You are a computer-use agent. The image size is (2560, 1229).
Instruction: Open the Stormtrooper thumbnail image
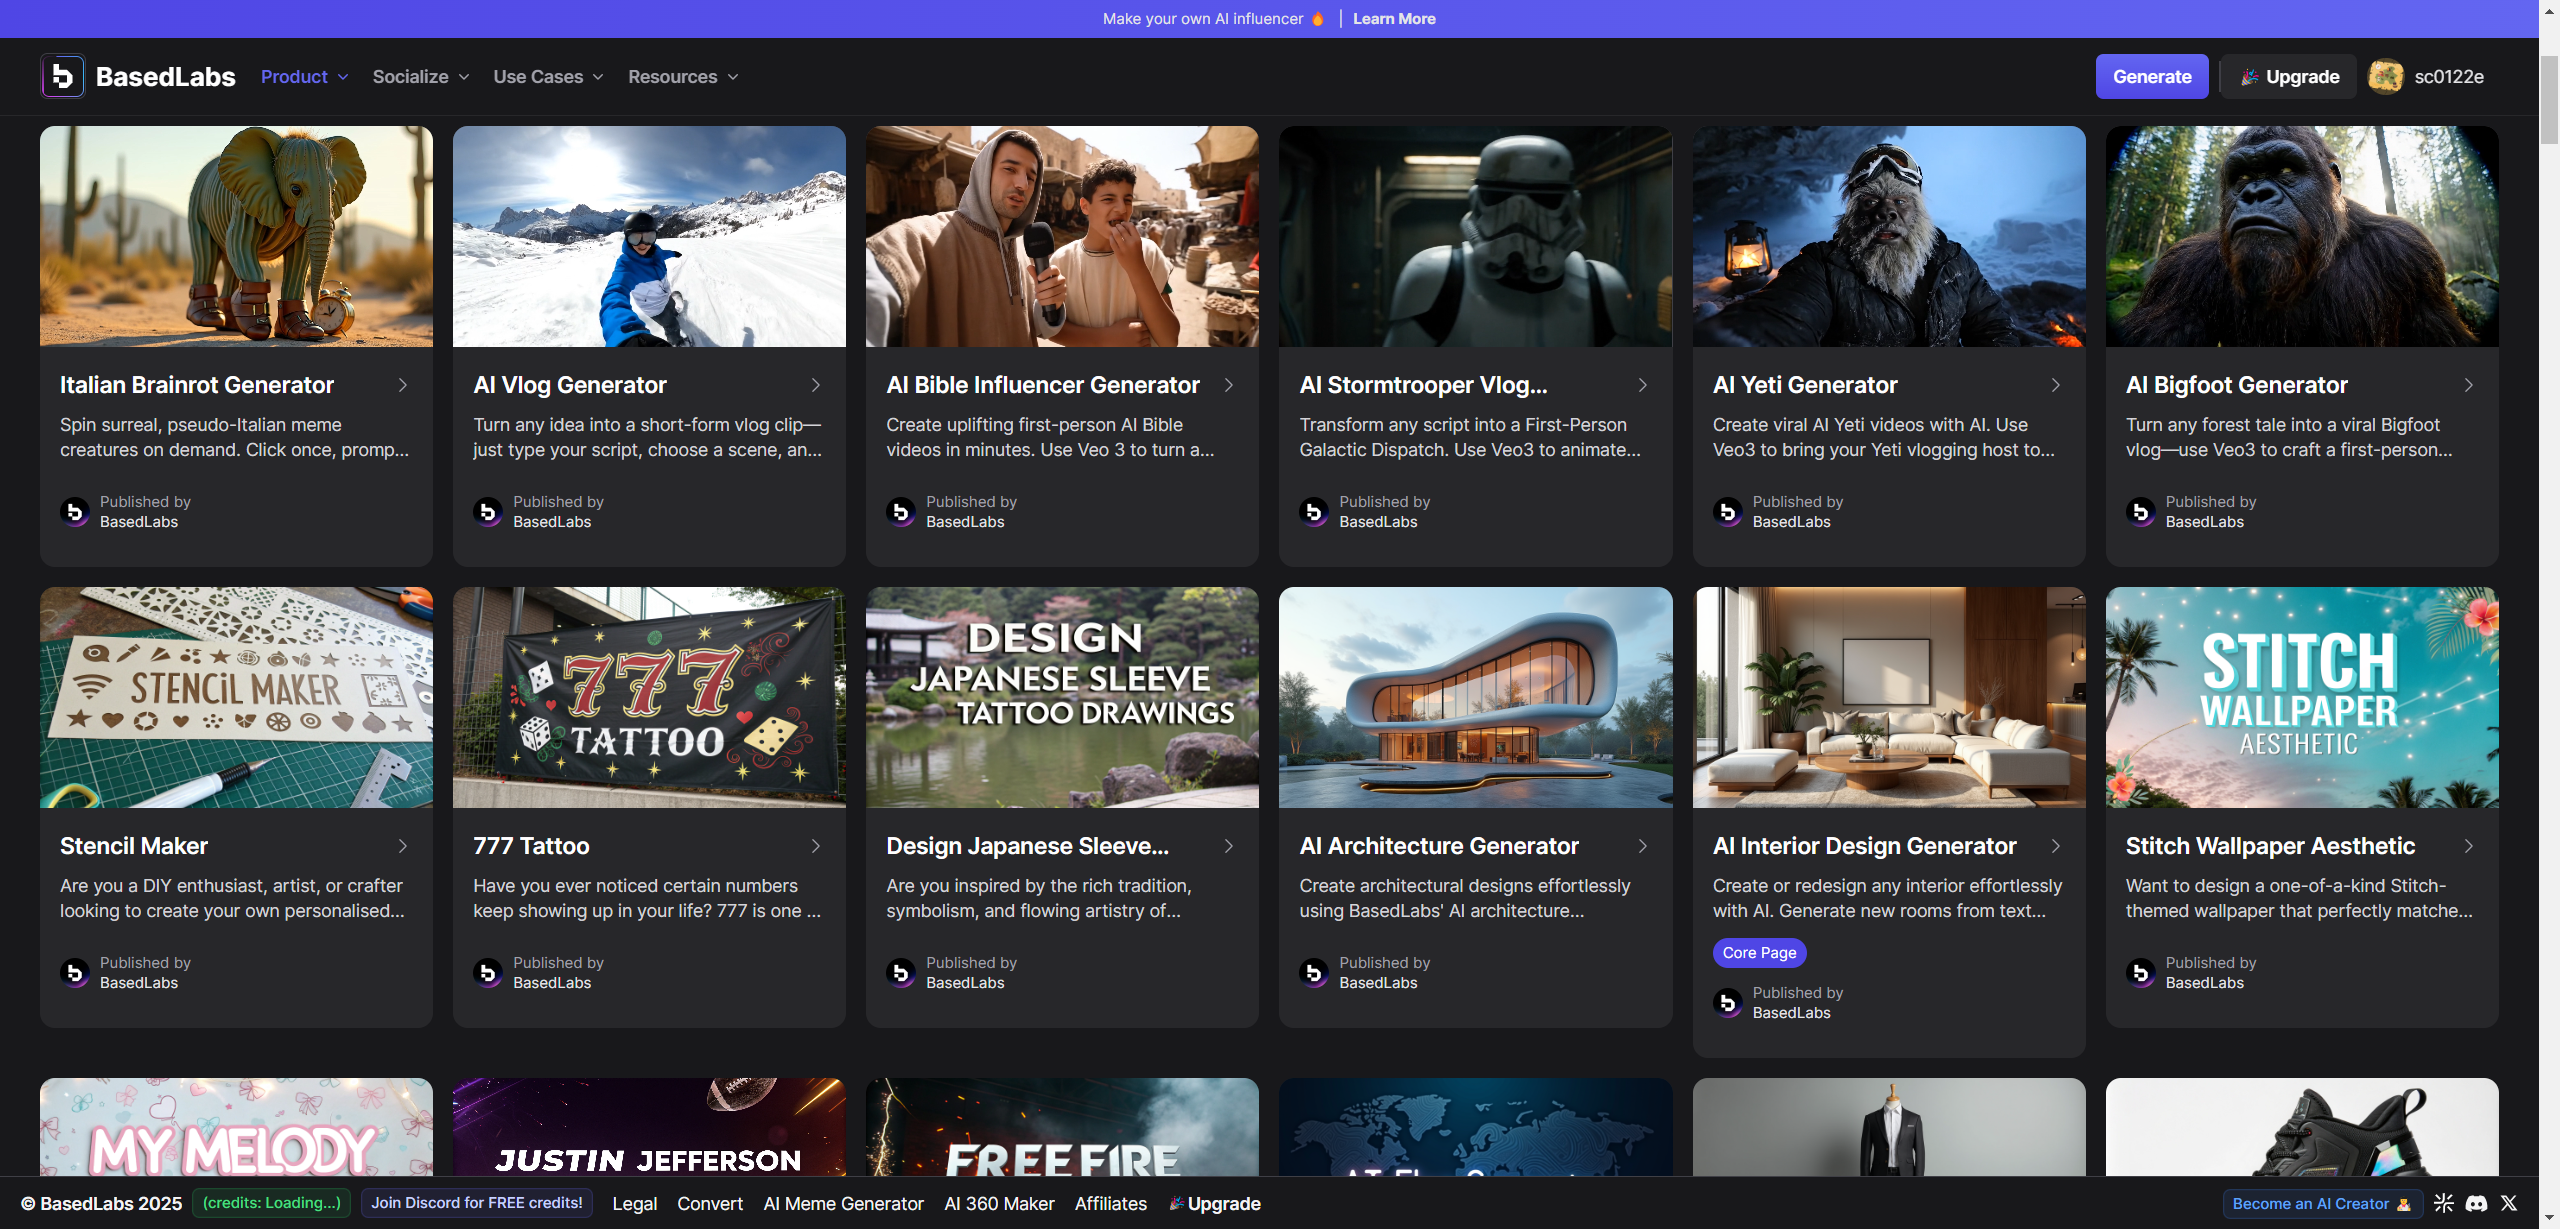point(1475,237)
